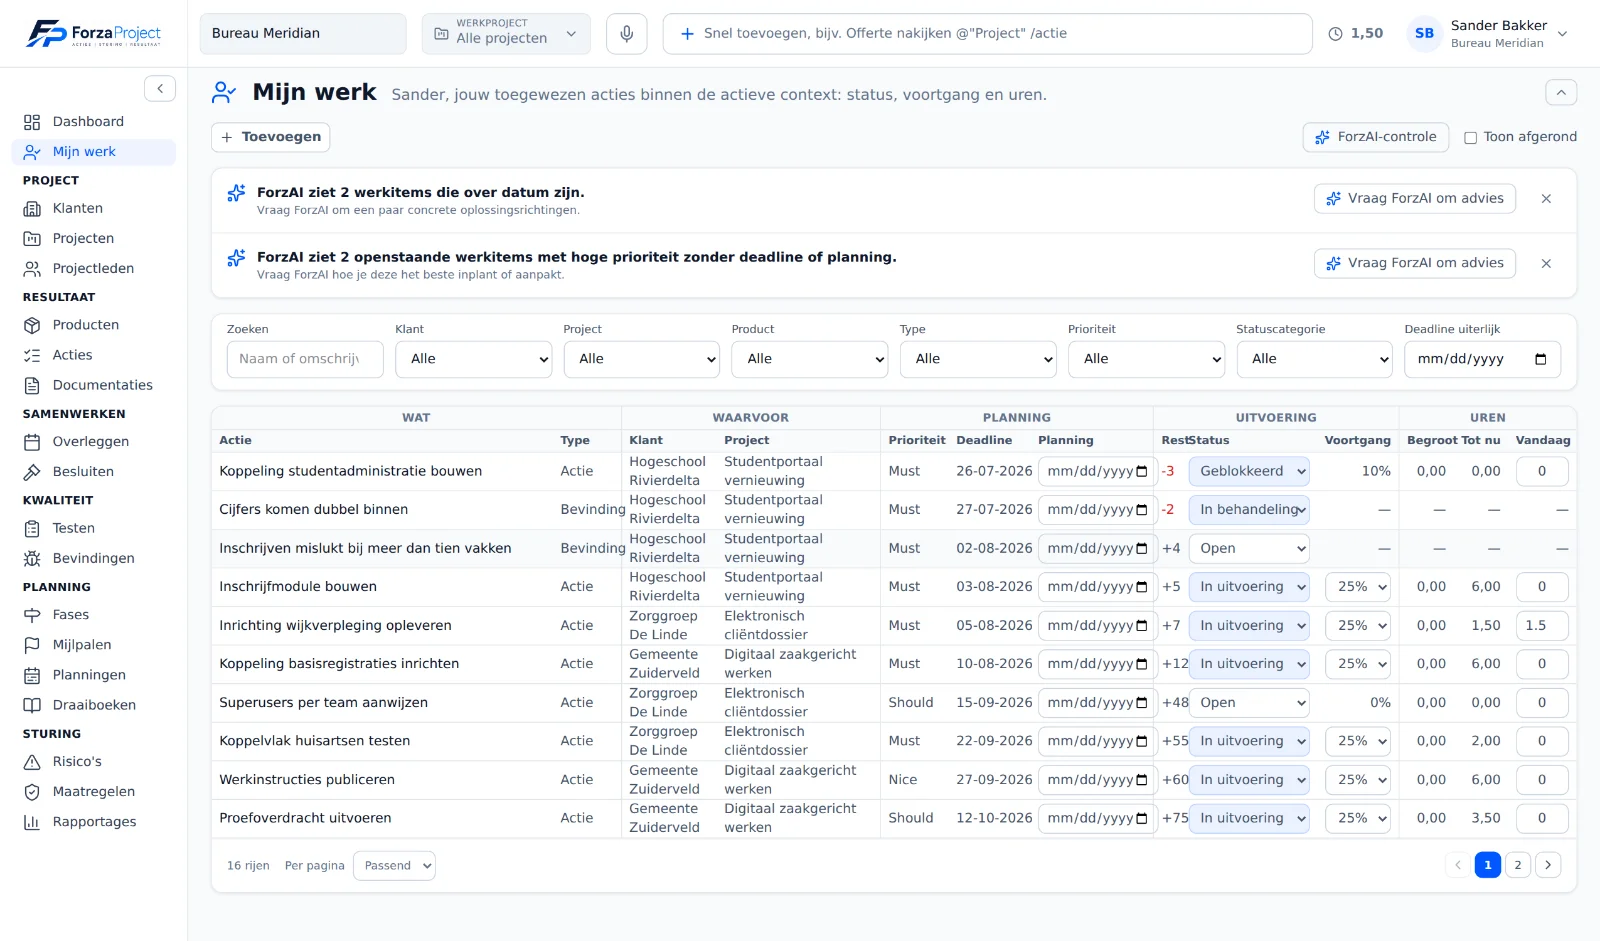Click the Planningen calendar icon
The height and width of the screenshot is (941, 1600).
[32, 675]
